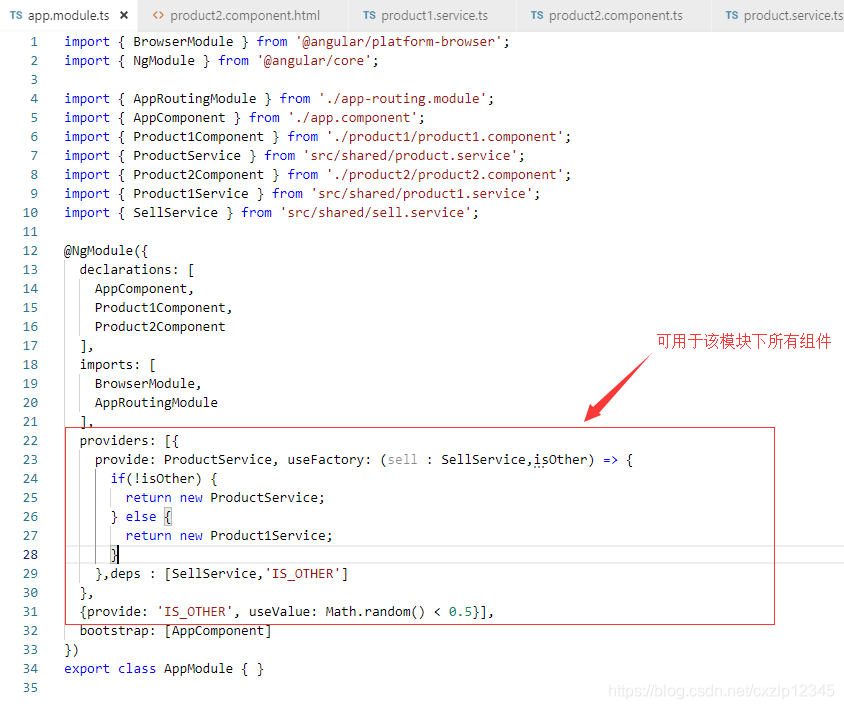Image resolution: width=844 pixels, height=709 pixels.
Task: Click 'Product1Component' in the line 6 import
Action: coord(199,137)
